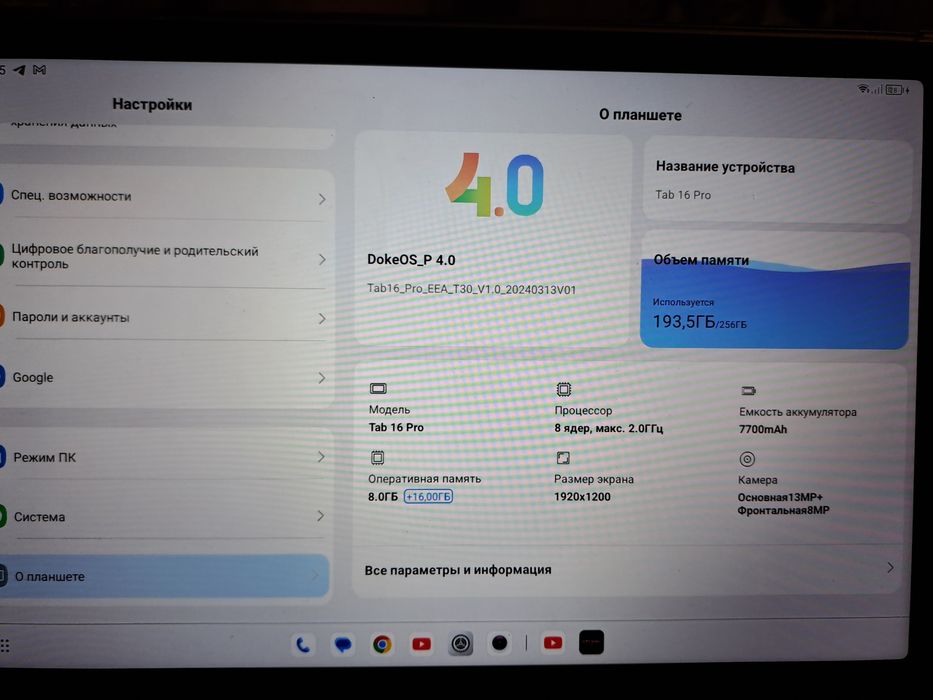Launch Chrome from the dock
Image resolution: width=933 pixels, height=700 pixels.
pyautogui.click(x=382, y=645)
